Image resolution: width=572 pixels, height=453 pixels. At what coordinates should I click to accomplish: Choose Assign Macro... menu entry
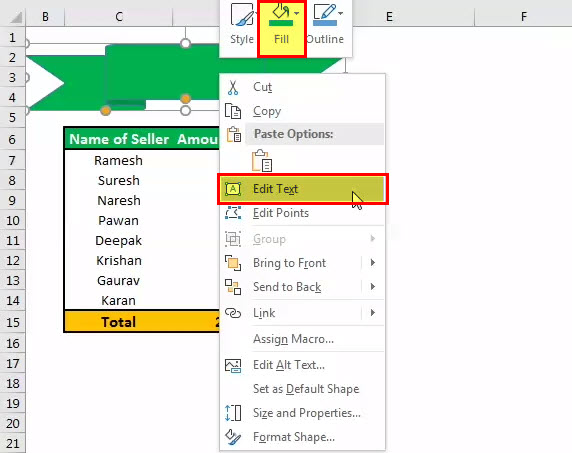tap(302, 339)
